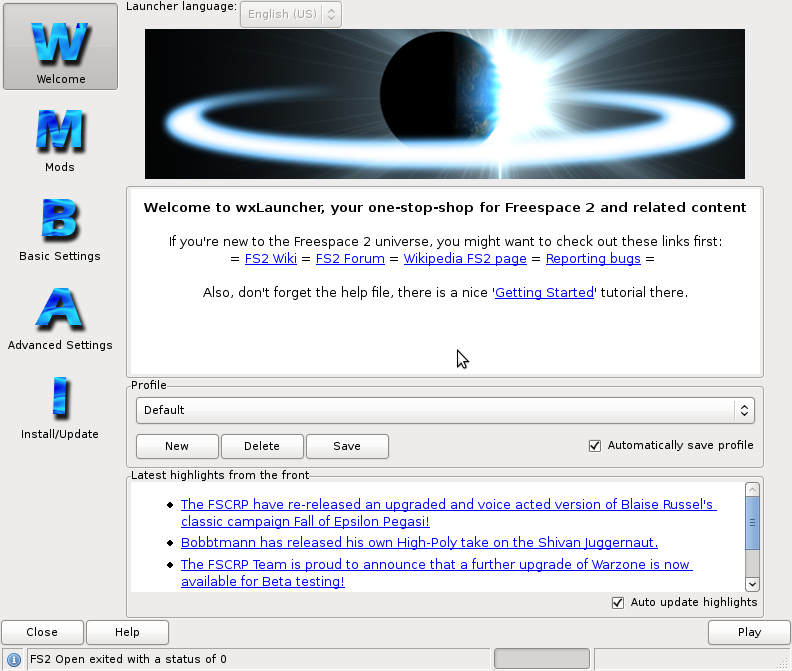Follow the Getting Started tutorial link
This screenshot has width=792, height=671.
pyautogui.click(x=544, y=293)
